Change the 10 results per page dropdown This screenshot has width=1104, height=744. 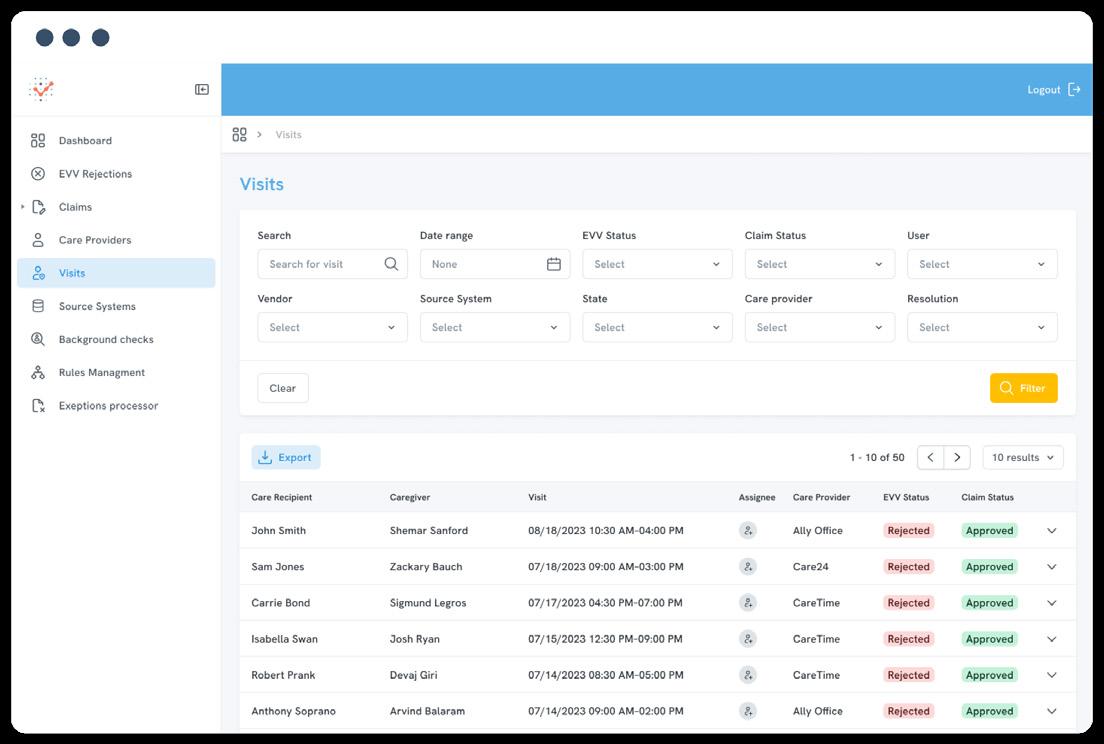1023,458
